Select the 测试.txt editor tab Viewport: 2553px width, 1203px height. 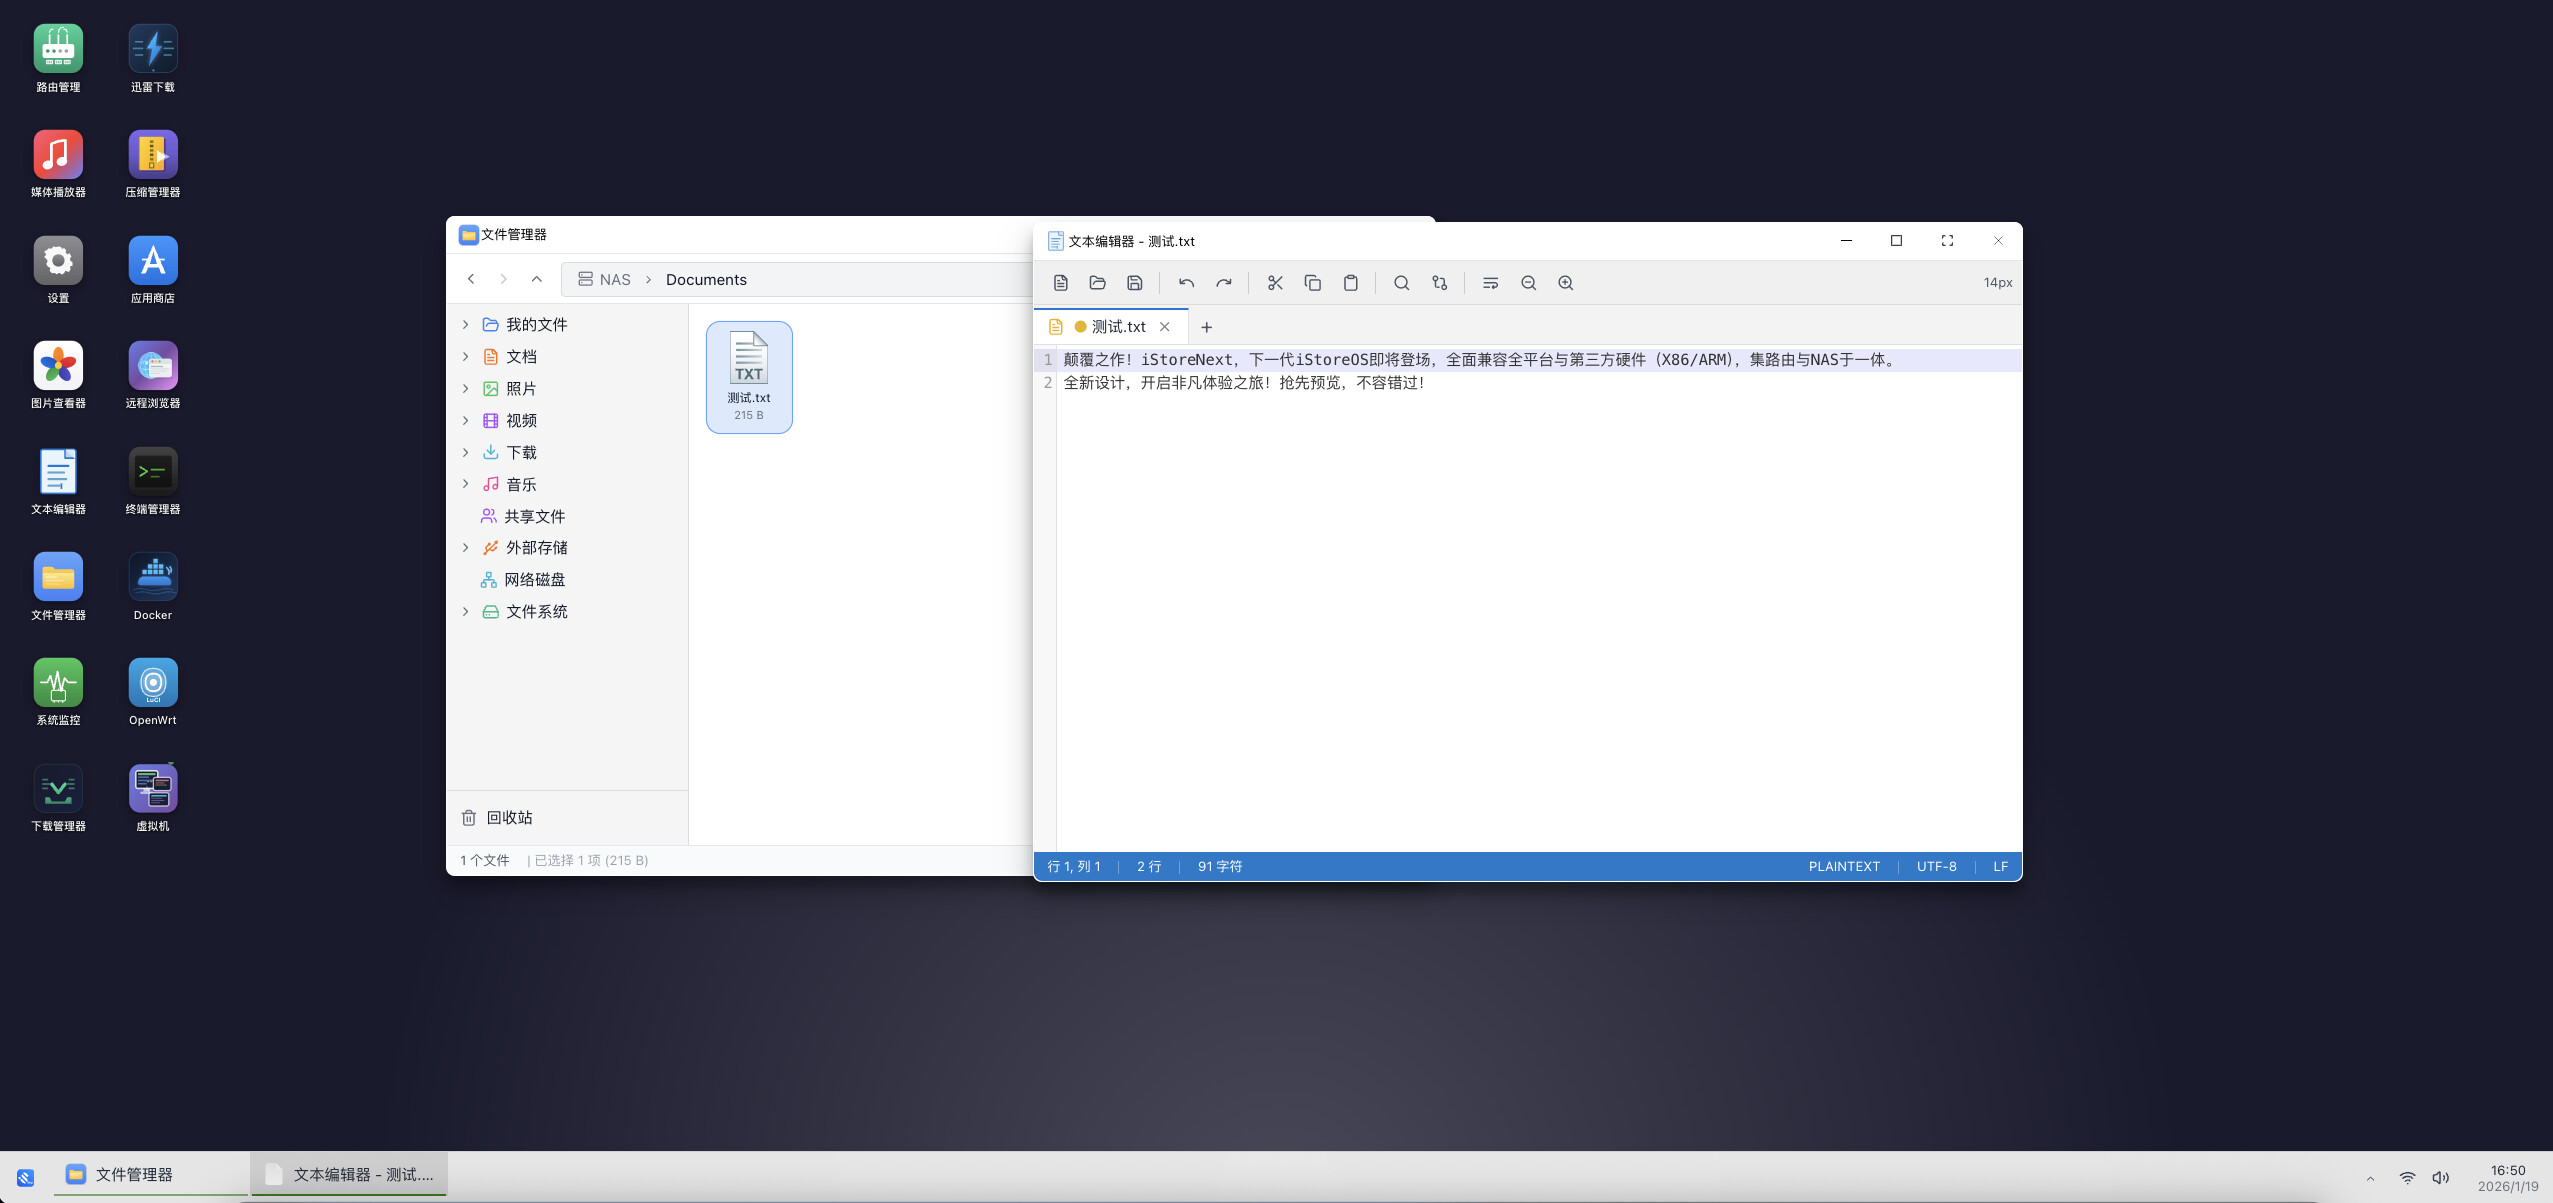(1117, 327)
